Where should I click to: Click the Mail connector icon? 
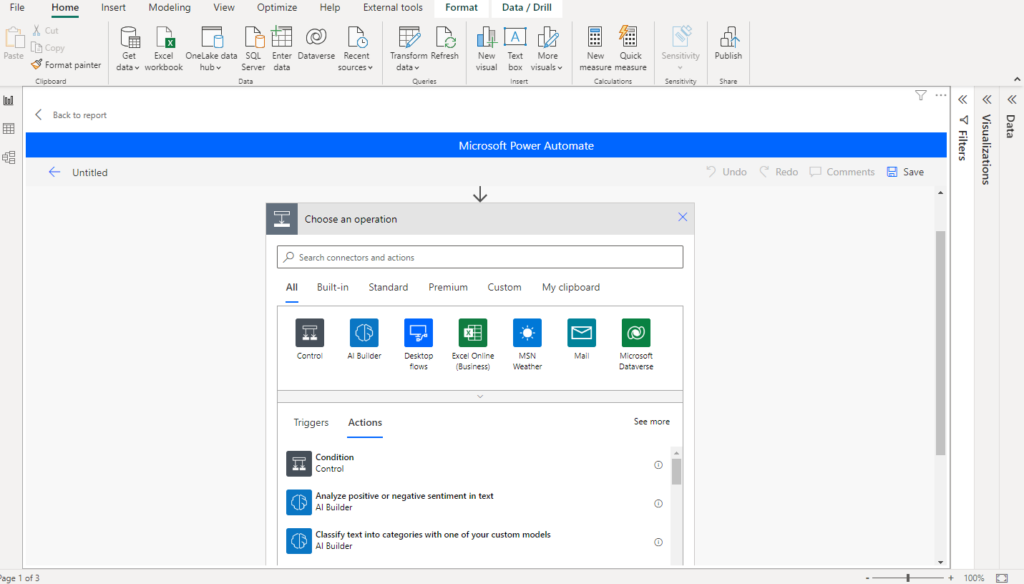pos(581,333)
